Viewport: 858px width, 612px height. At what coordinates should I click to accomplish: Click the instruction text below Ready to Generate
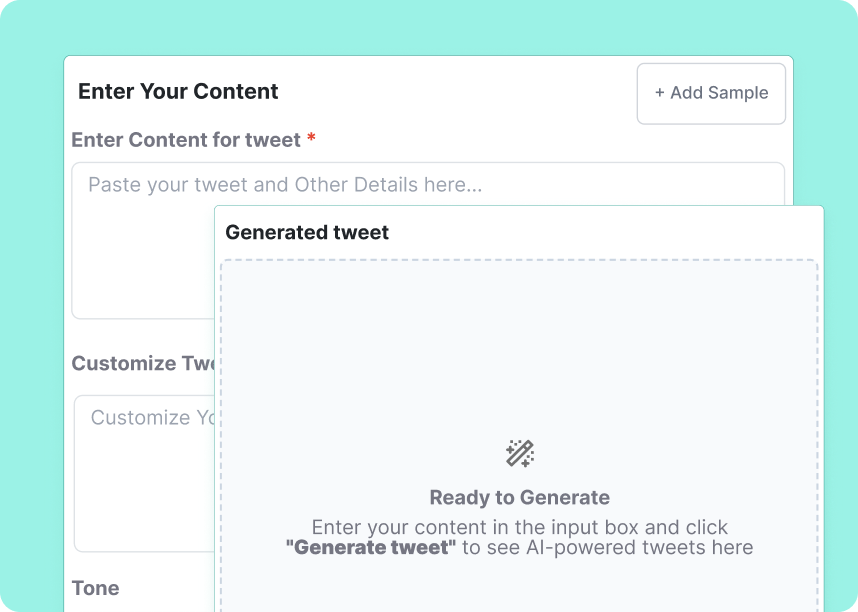(519, 537)
